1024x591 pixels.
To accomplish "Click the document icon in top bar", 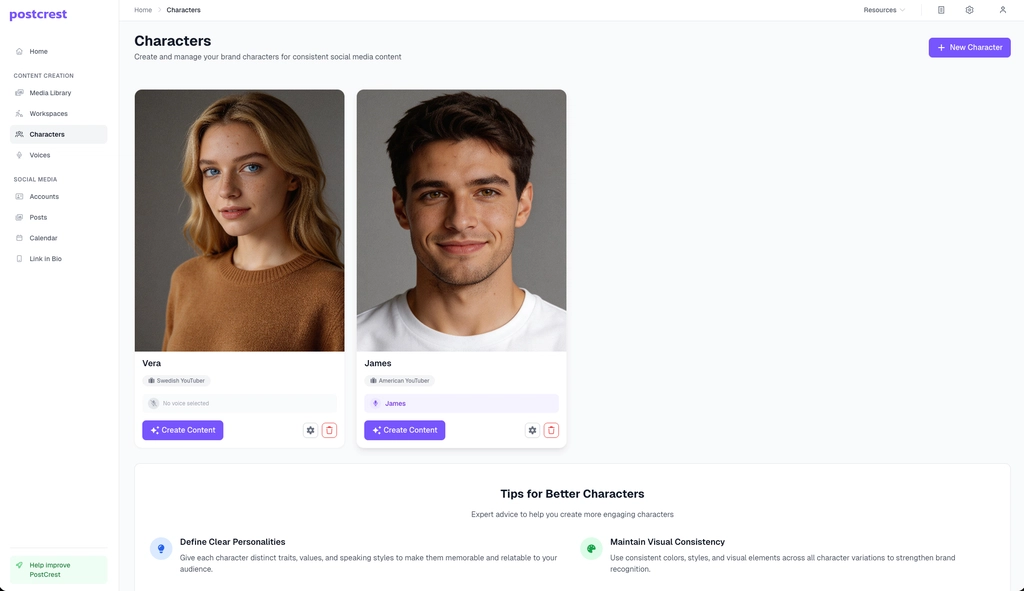I will (941, 10).
